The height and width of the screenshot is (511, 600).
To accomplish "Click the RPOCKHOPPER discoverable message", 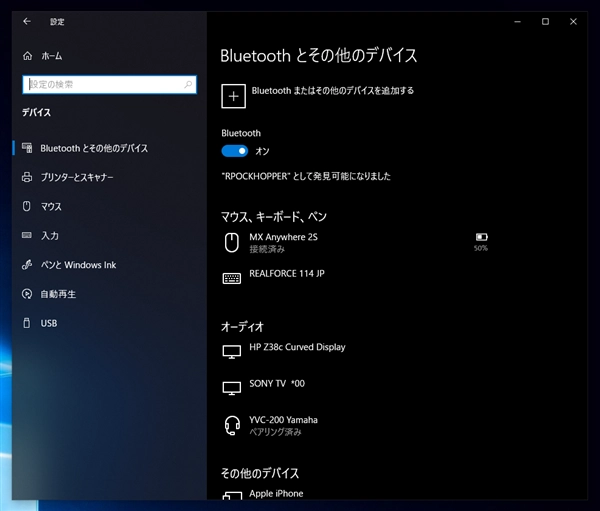I will (x=306, y=176).
